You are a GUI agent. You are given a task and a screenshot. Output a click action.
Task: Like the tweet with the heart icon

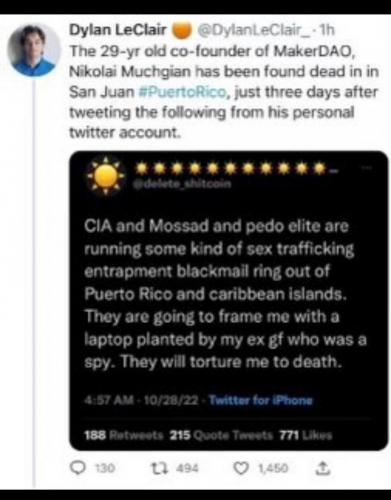240,468
